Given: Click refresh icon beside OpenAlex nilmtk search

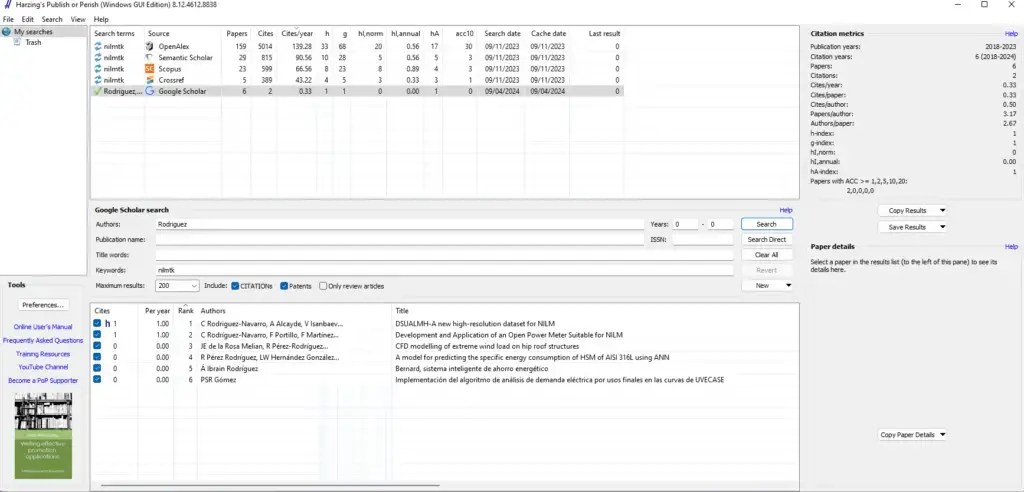Looking at the screenshot, I should [x=98, y=46].
